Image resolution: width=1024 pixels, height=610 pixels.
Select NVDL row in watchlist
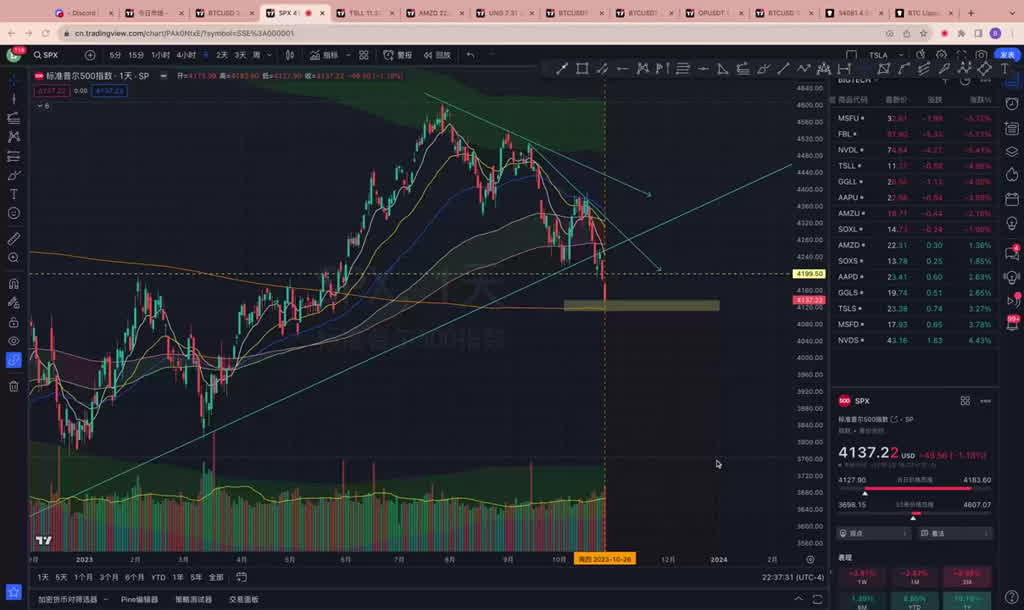848,149
